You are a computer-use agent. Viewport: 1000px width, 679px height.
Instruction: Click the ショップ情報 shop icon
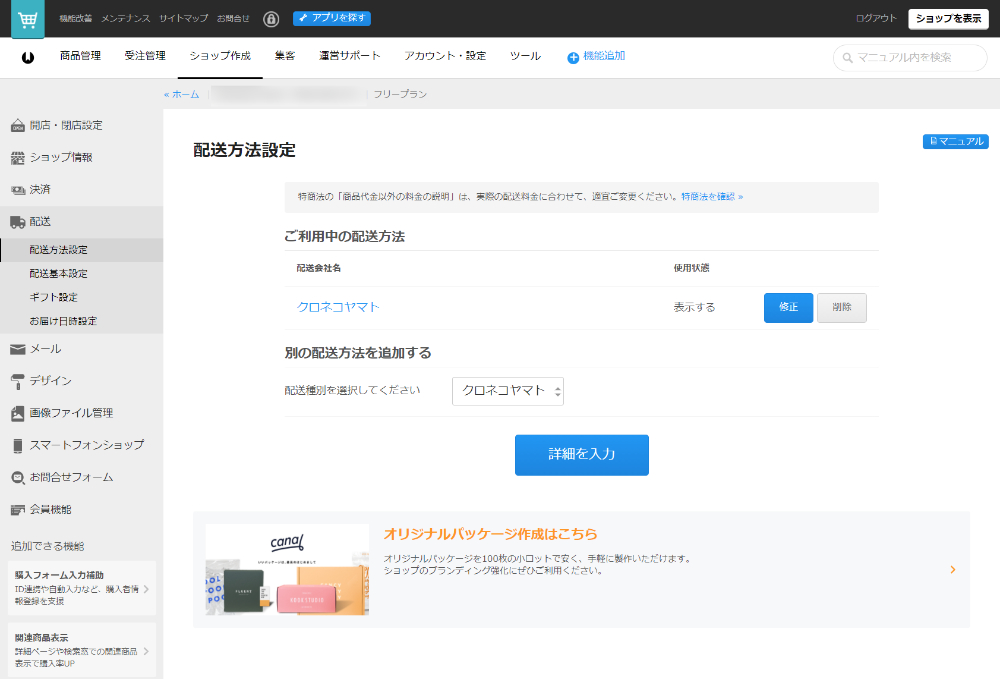(x=18, y=157)
